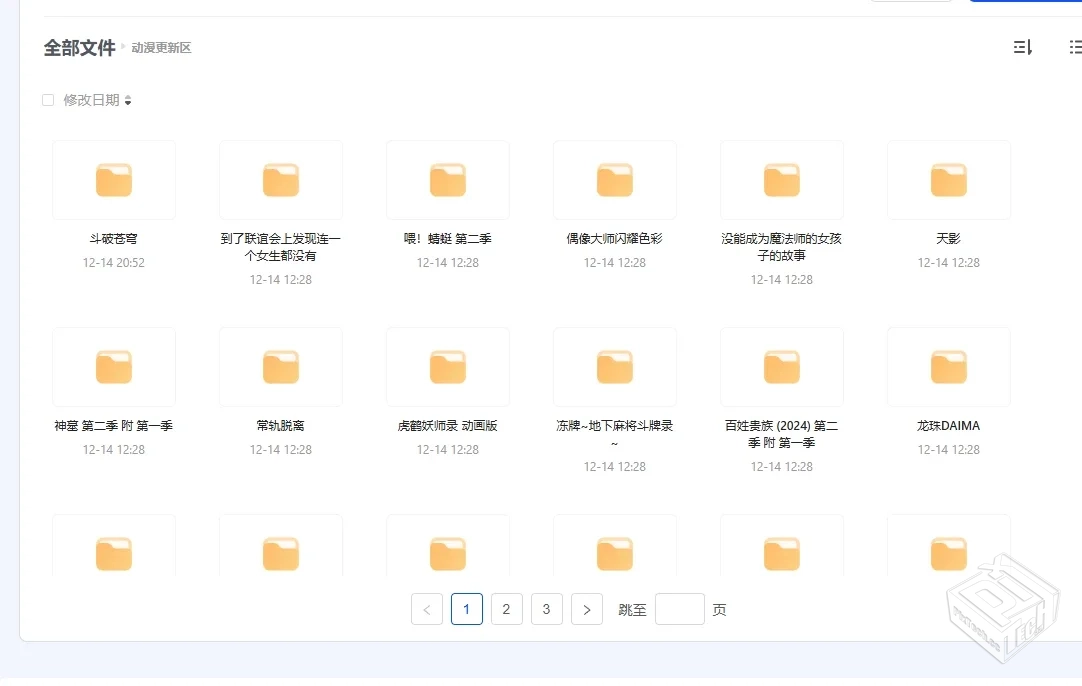This screenshot has width=1082, height=686.
Task: Open the 龙珠DAIMA folder icon
Action: [948, 366]
